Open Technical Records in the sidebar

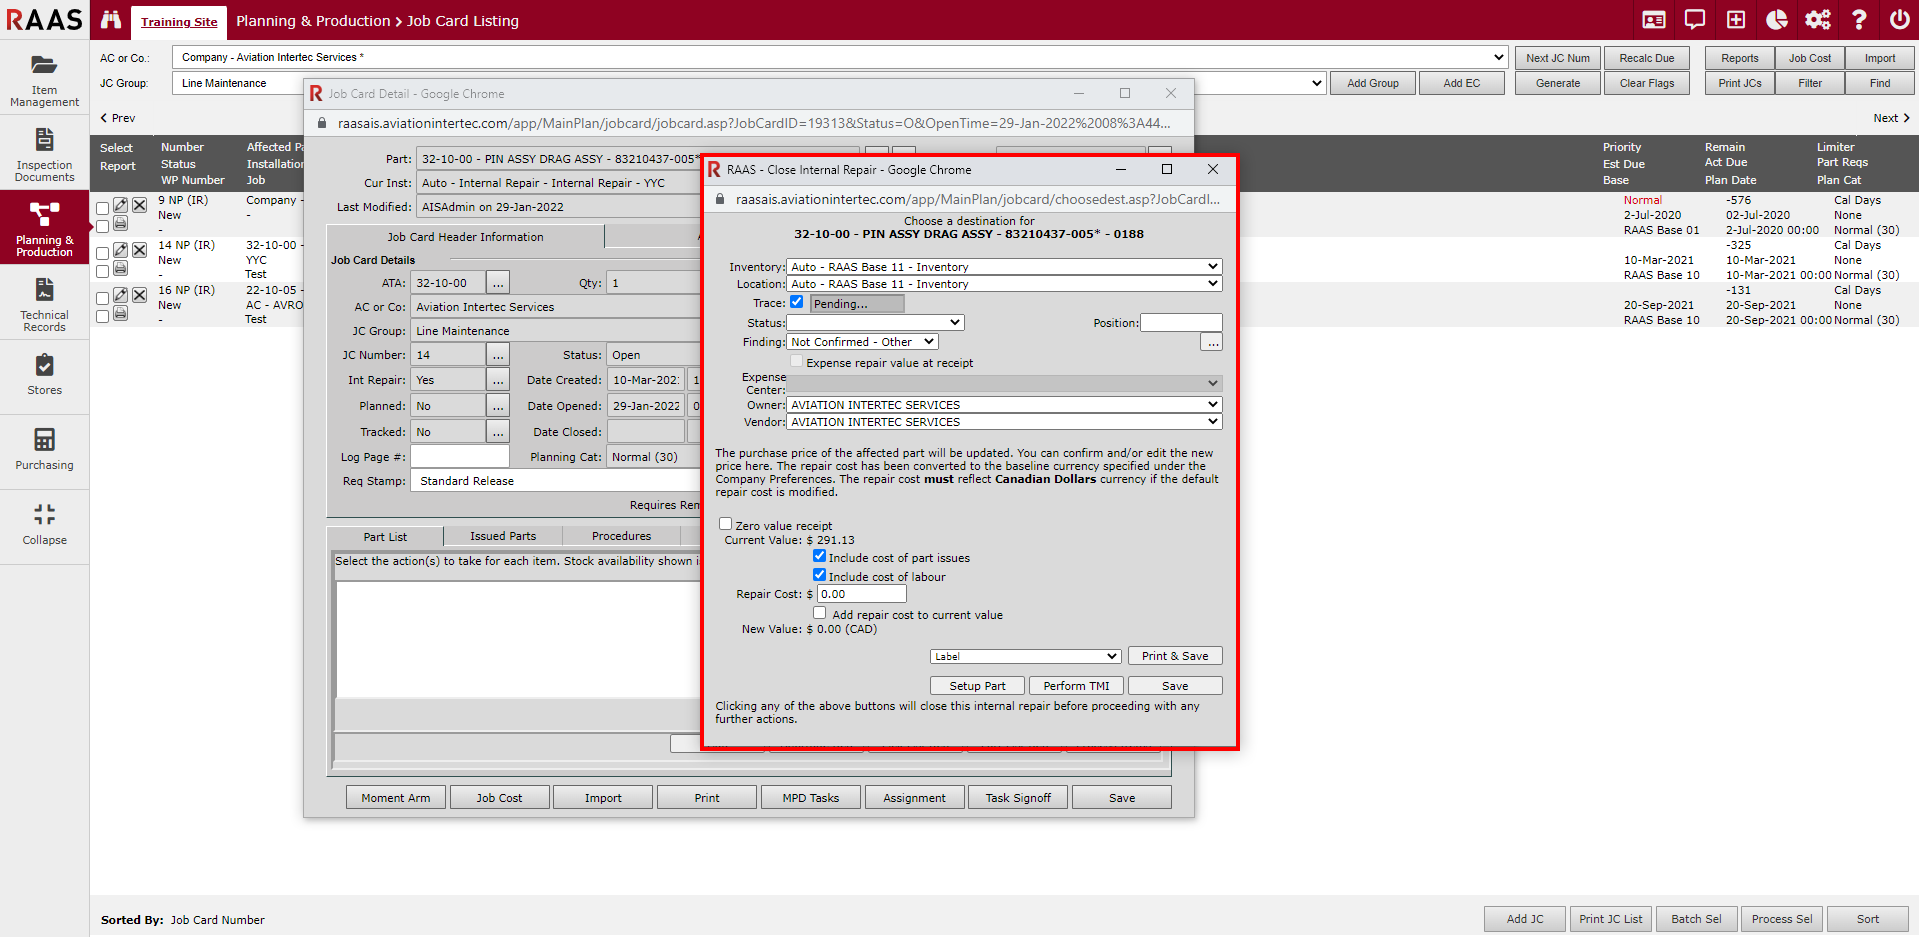44,303
